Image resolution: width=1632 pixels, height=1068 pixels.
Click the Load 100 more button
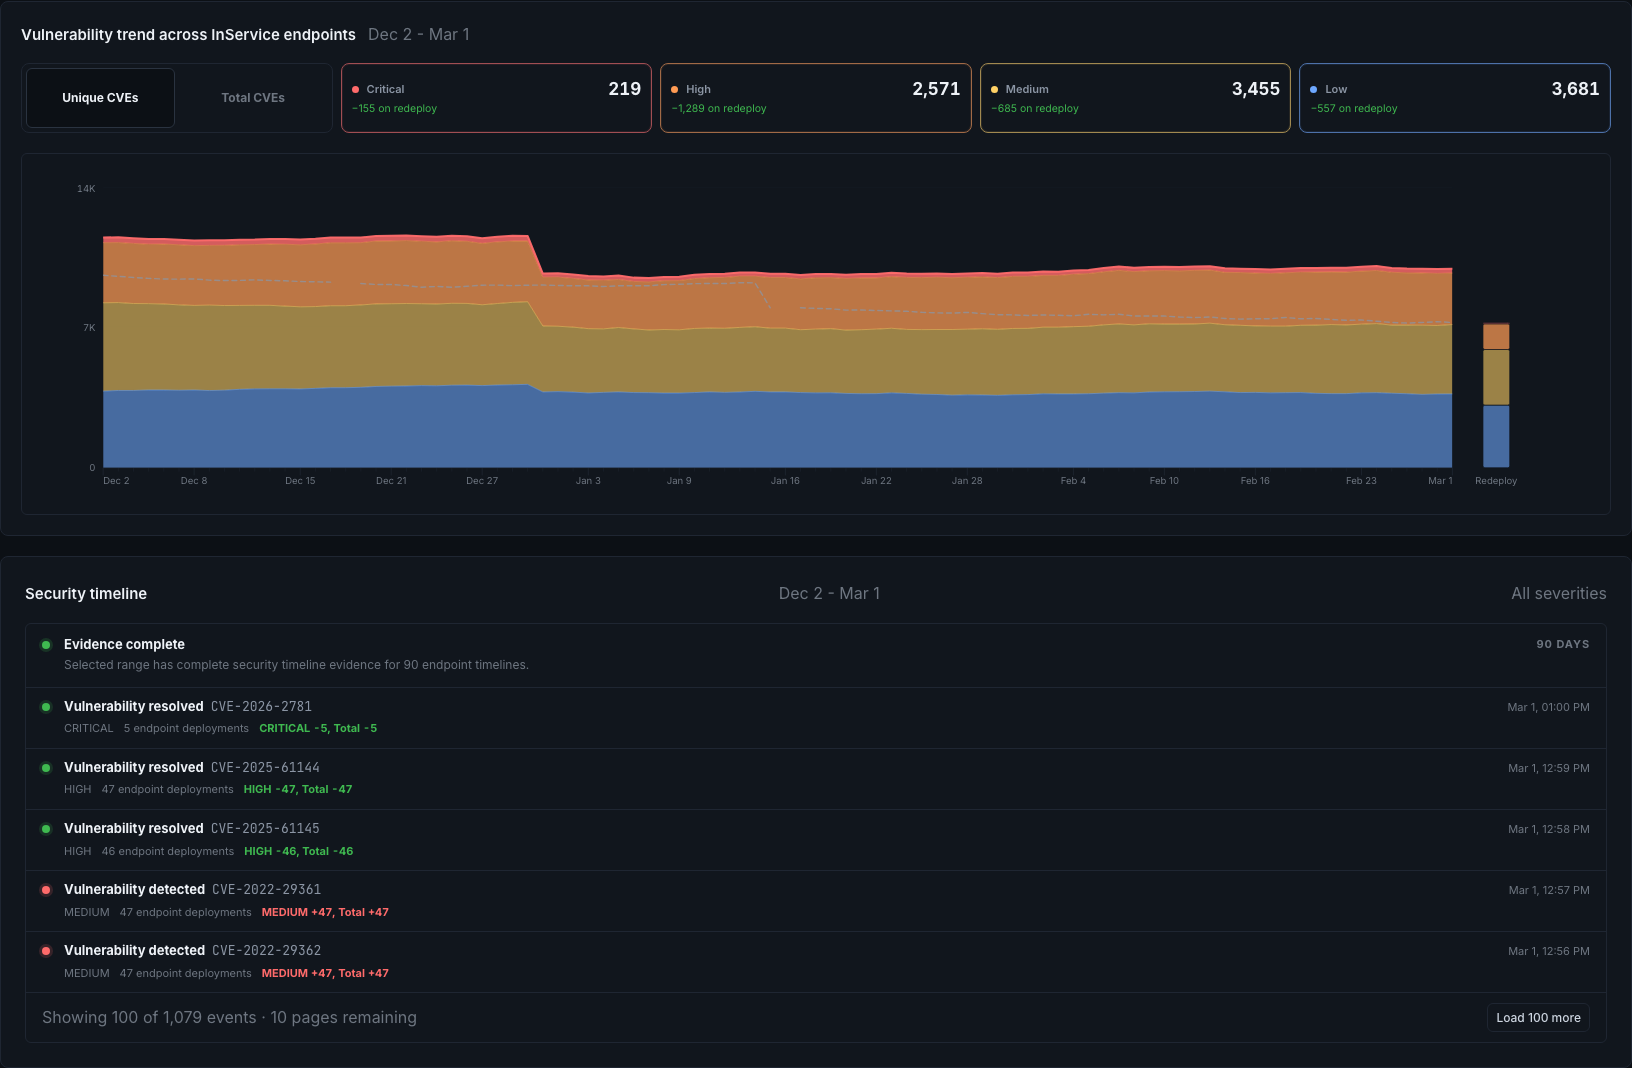(1538, 1018)
